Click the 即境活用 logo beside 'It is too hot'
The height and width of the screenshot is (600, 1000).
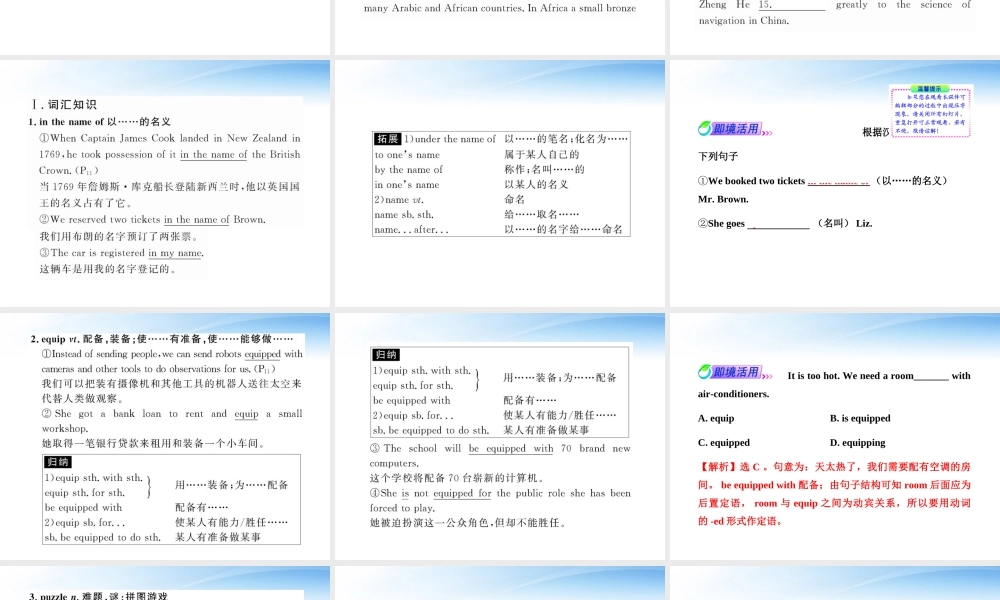pos(735,372)
